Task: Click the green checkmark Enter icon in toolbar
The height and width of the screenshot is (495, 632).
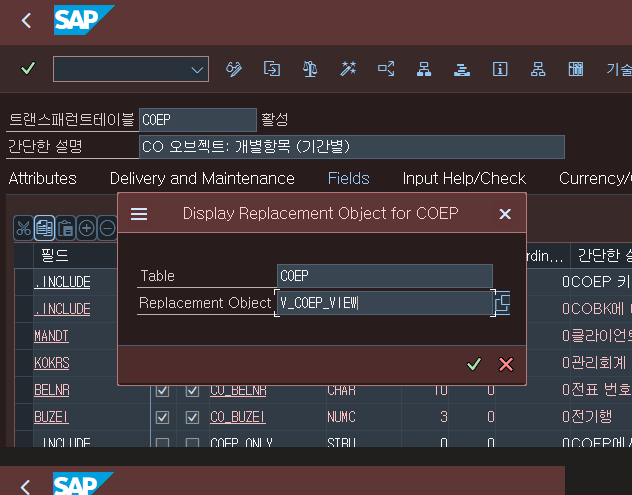Action: tap(28, 68)
